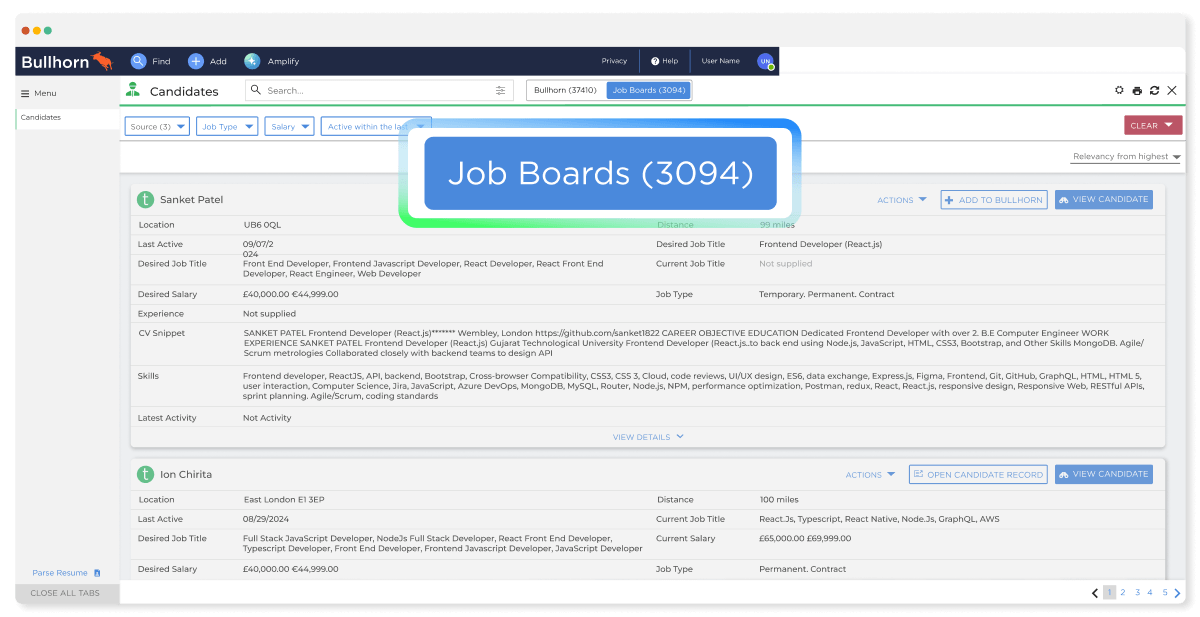The width and height of the screenshot is (1200, 617).
Task: Click location East London E1 3EP
Action: coord(283,499)
